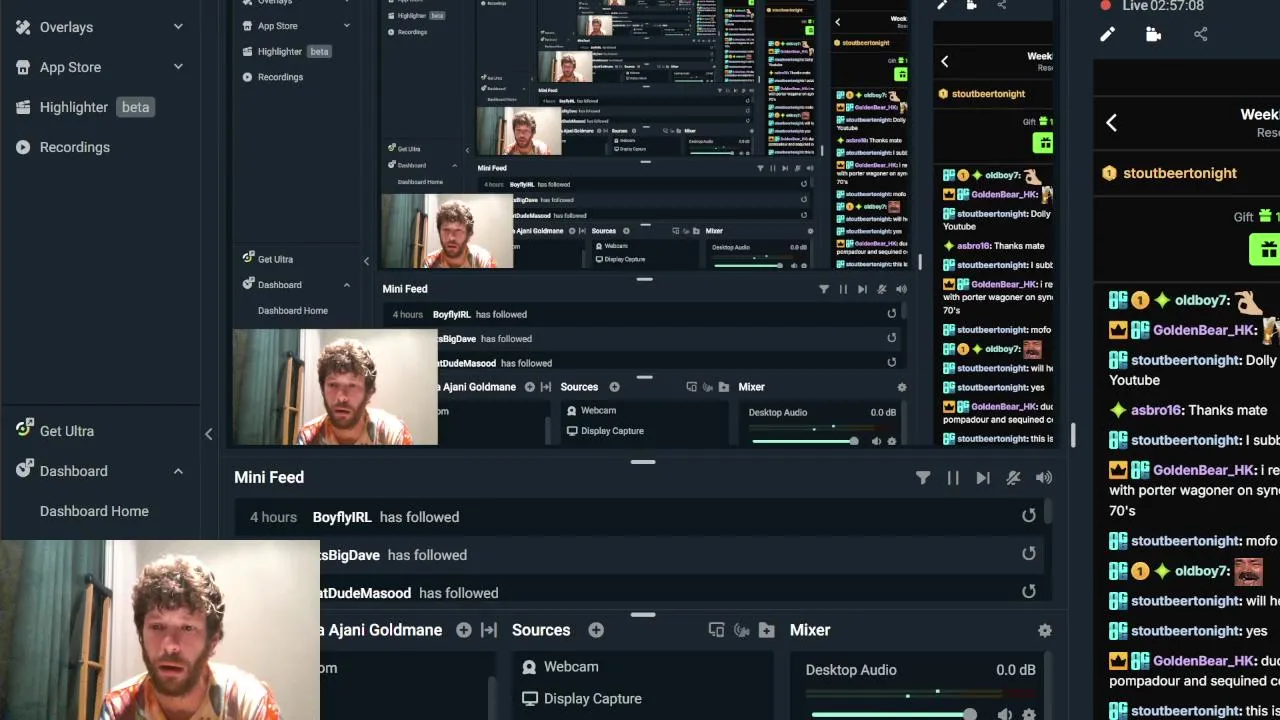This screenshot has height=720, width=1280.
Task: Open Recordings label in the main sidebar
Action: click(x=75, y=147)
